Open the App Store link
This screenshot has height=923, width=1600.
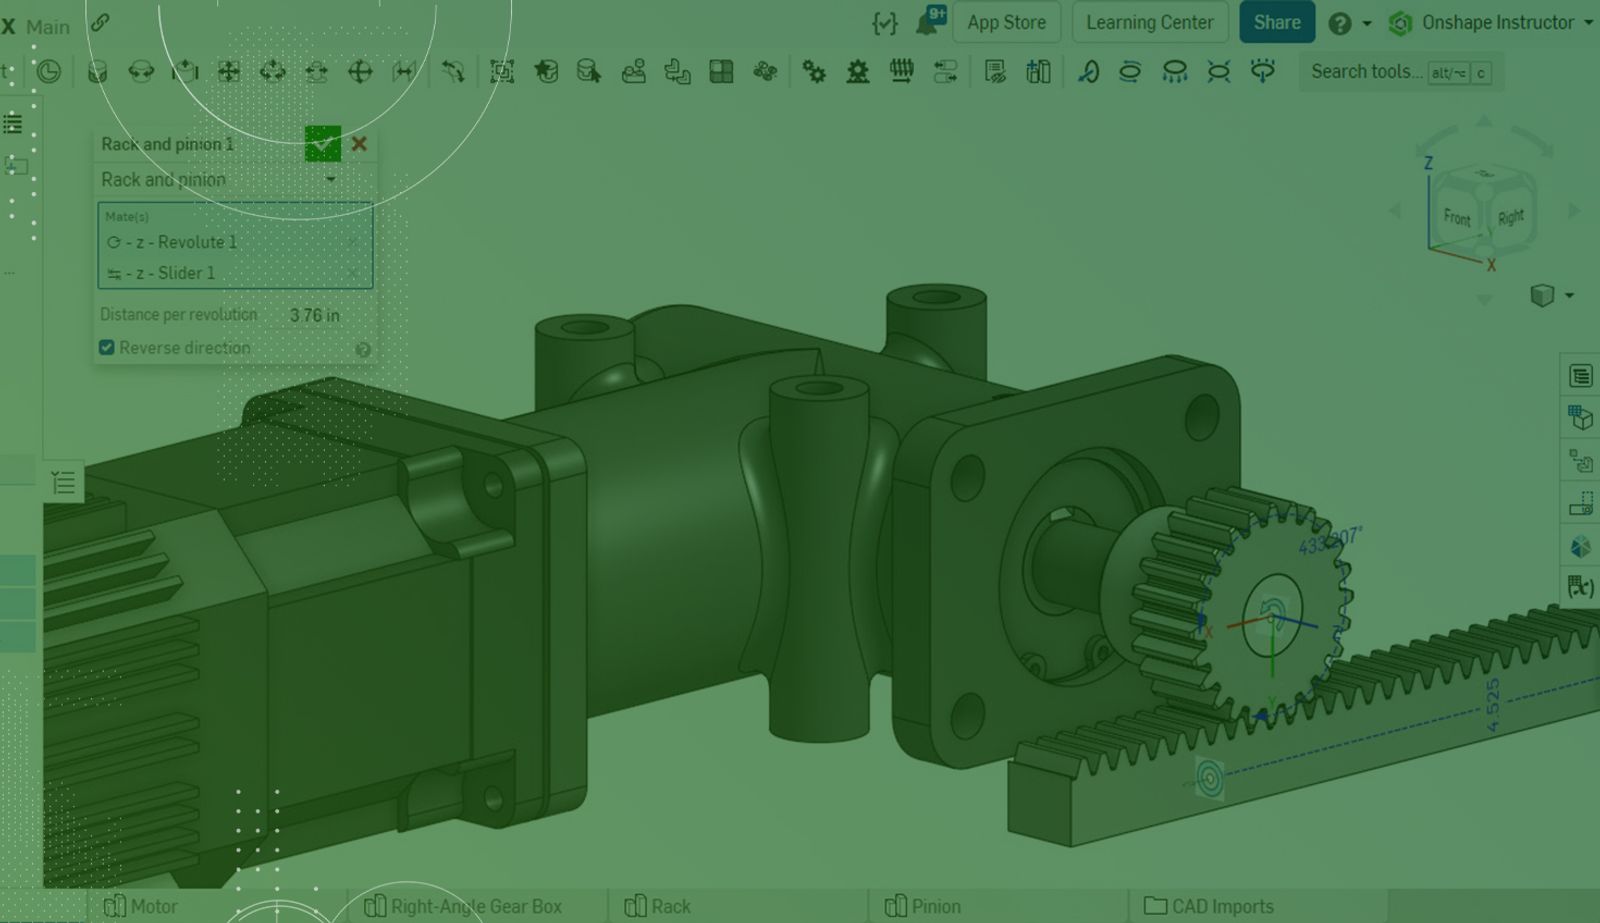1006,23
